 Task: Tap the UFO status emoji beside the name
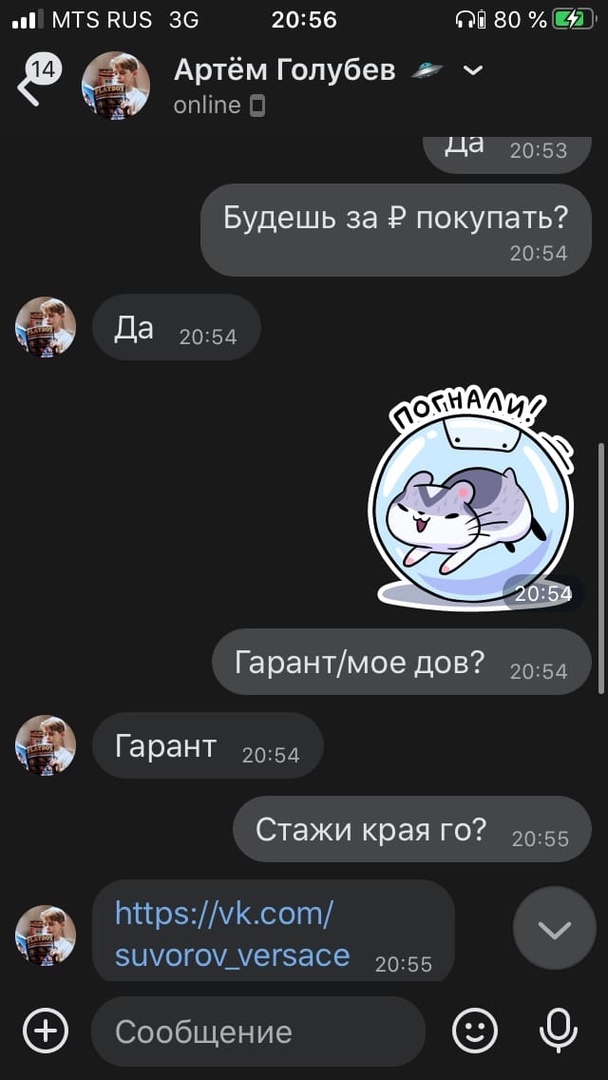pos(427,70)
